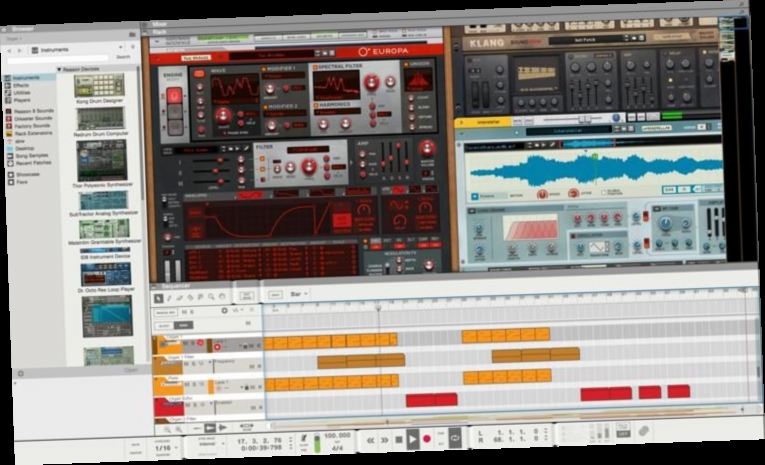Select the Kong Drum Designer thumbnail
This screenshot has width=765, height=465.
click(100, 86)
